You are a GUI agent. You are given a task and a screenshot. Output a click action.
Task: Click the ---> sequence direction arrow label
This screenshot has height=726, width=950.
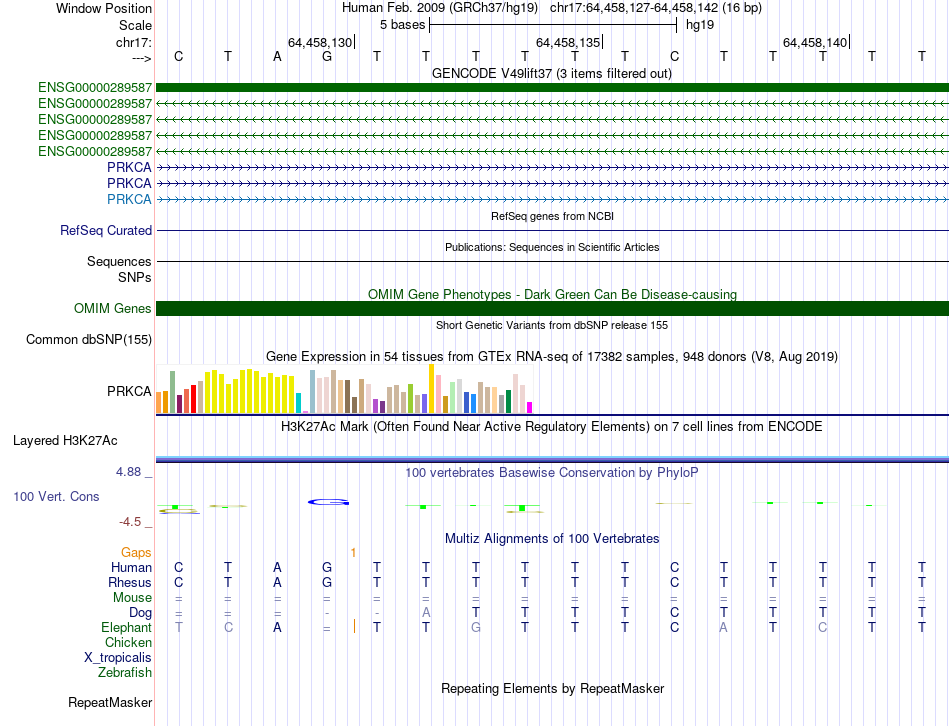pos(141,58)
